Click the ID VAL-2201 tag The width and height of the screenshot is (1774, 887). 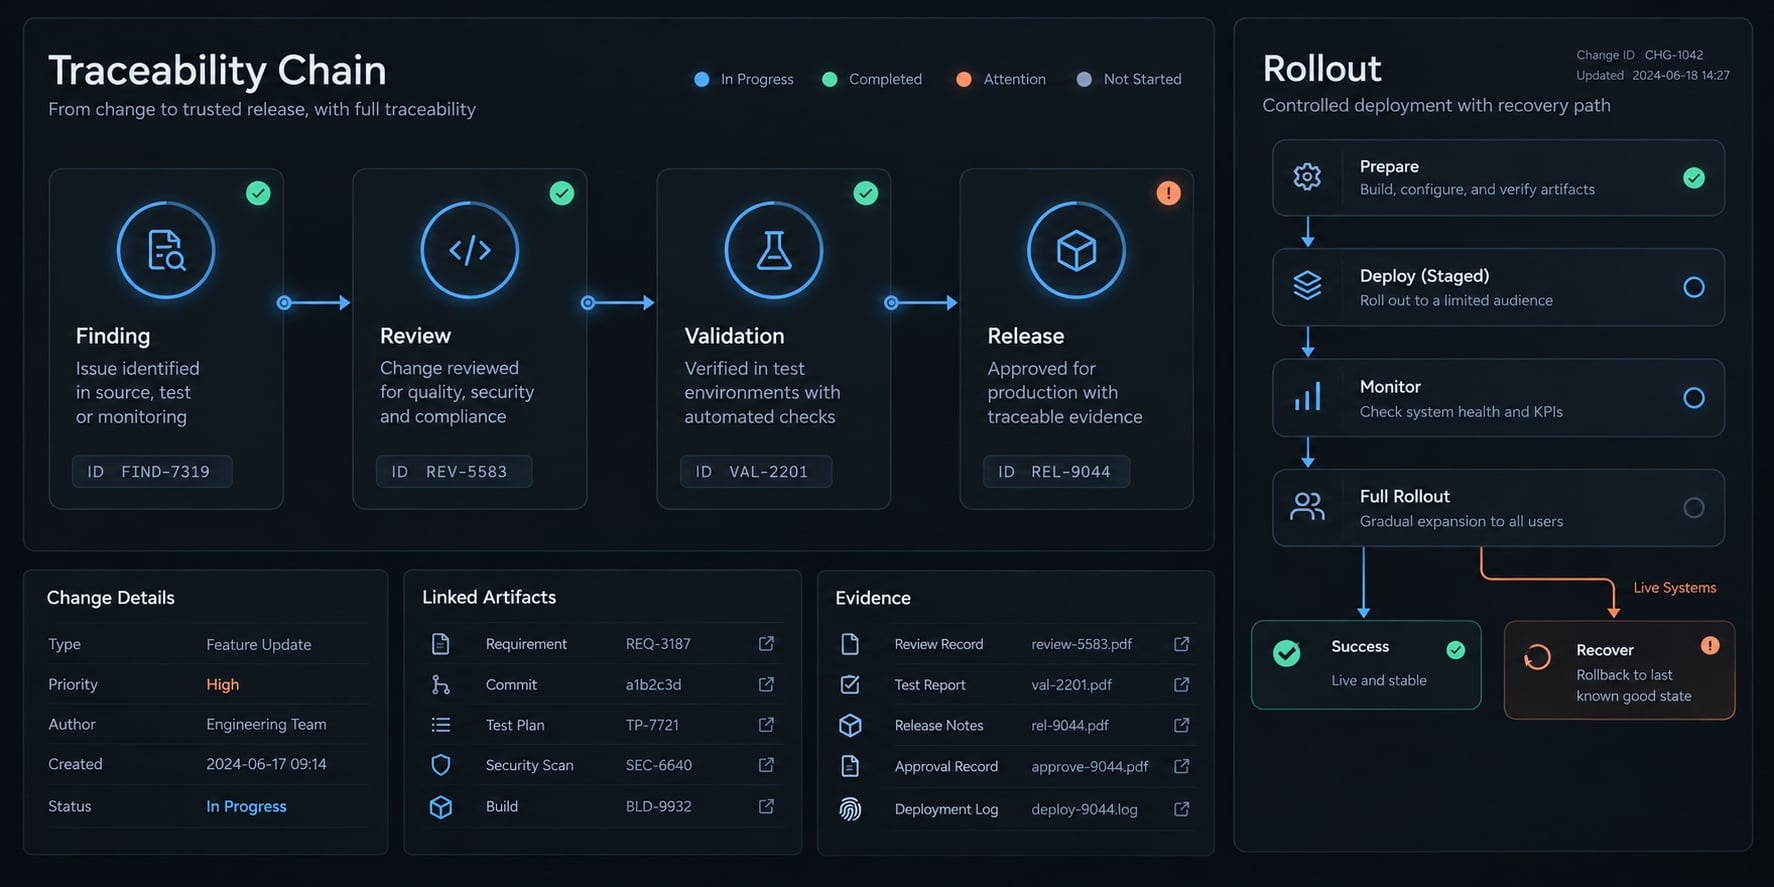756,471
